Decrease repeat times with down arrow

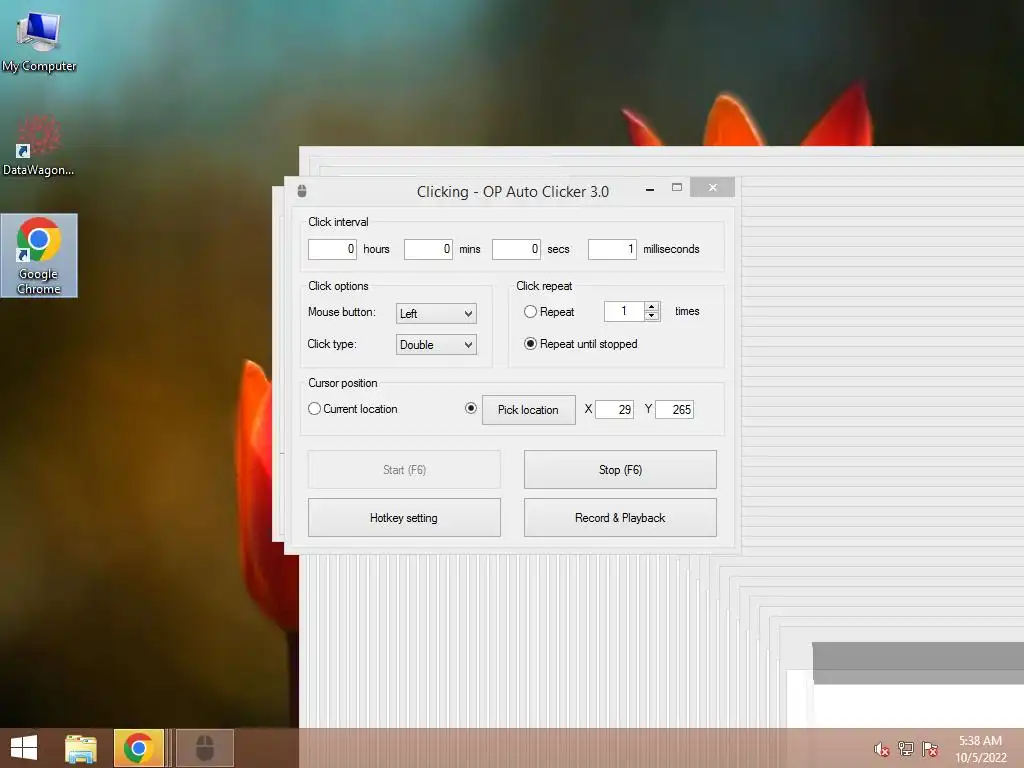point(652,316)
